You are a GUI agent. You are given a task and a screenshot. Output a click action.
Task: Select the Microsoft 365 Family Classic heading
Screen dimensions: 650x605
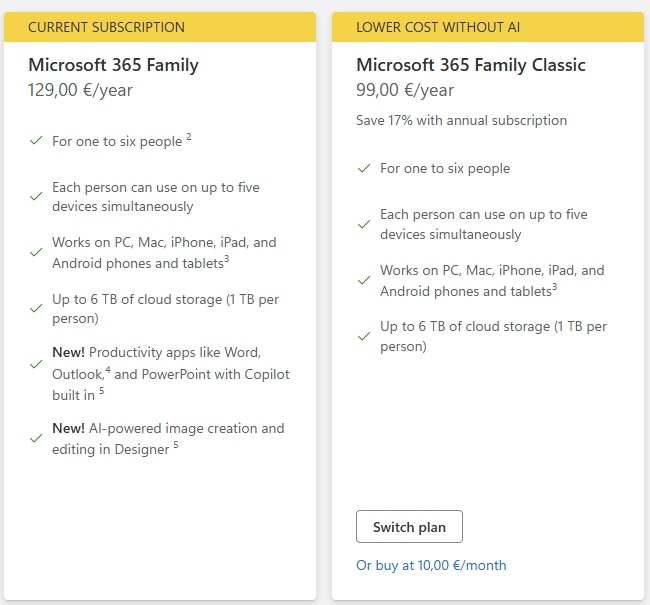click(x=471, y=65)
